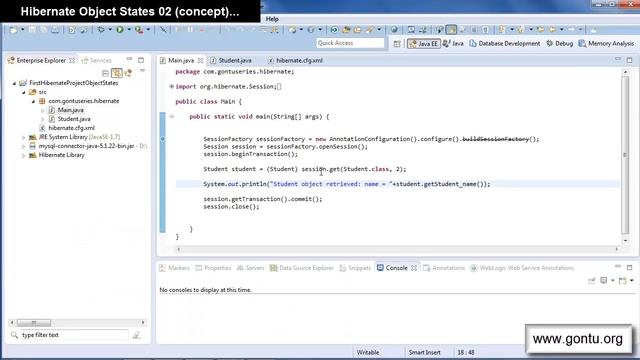Select hibernate.cfg.xml in the explorer tree
Screen dimensions: 640x360
click(x=71, y=128)
